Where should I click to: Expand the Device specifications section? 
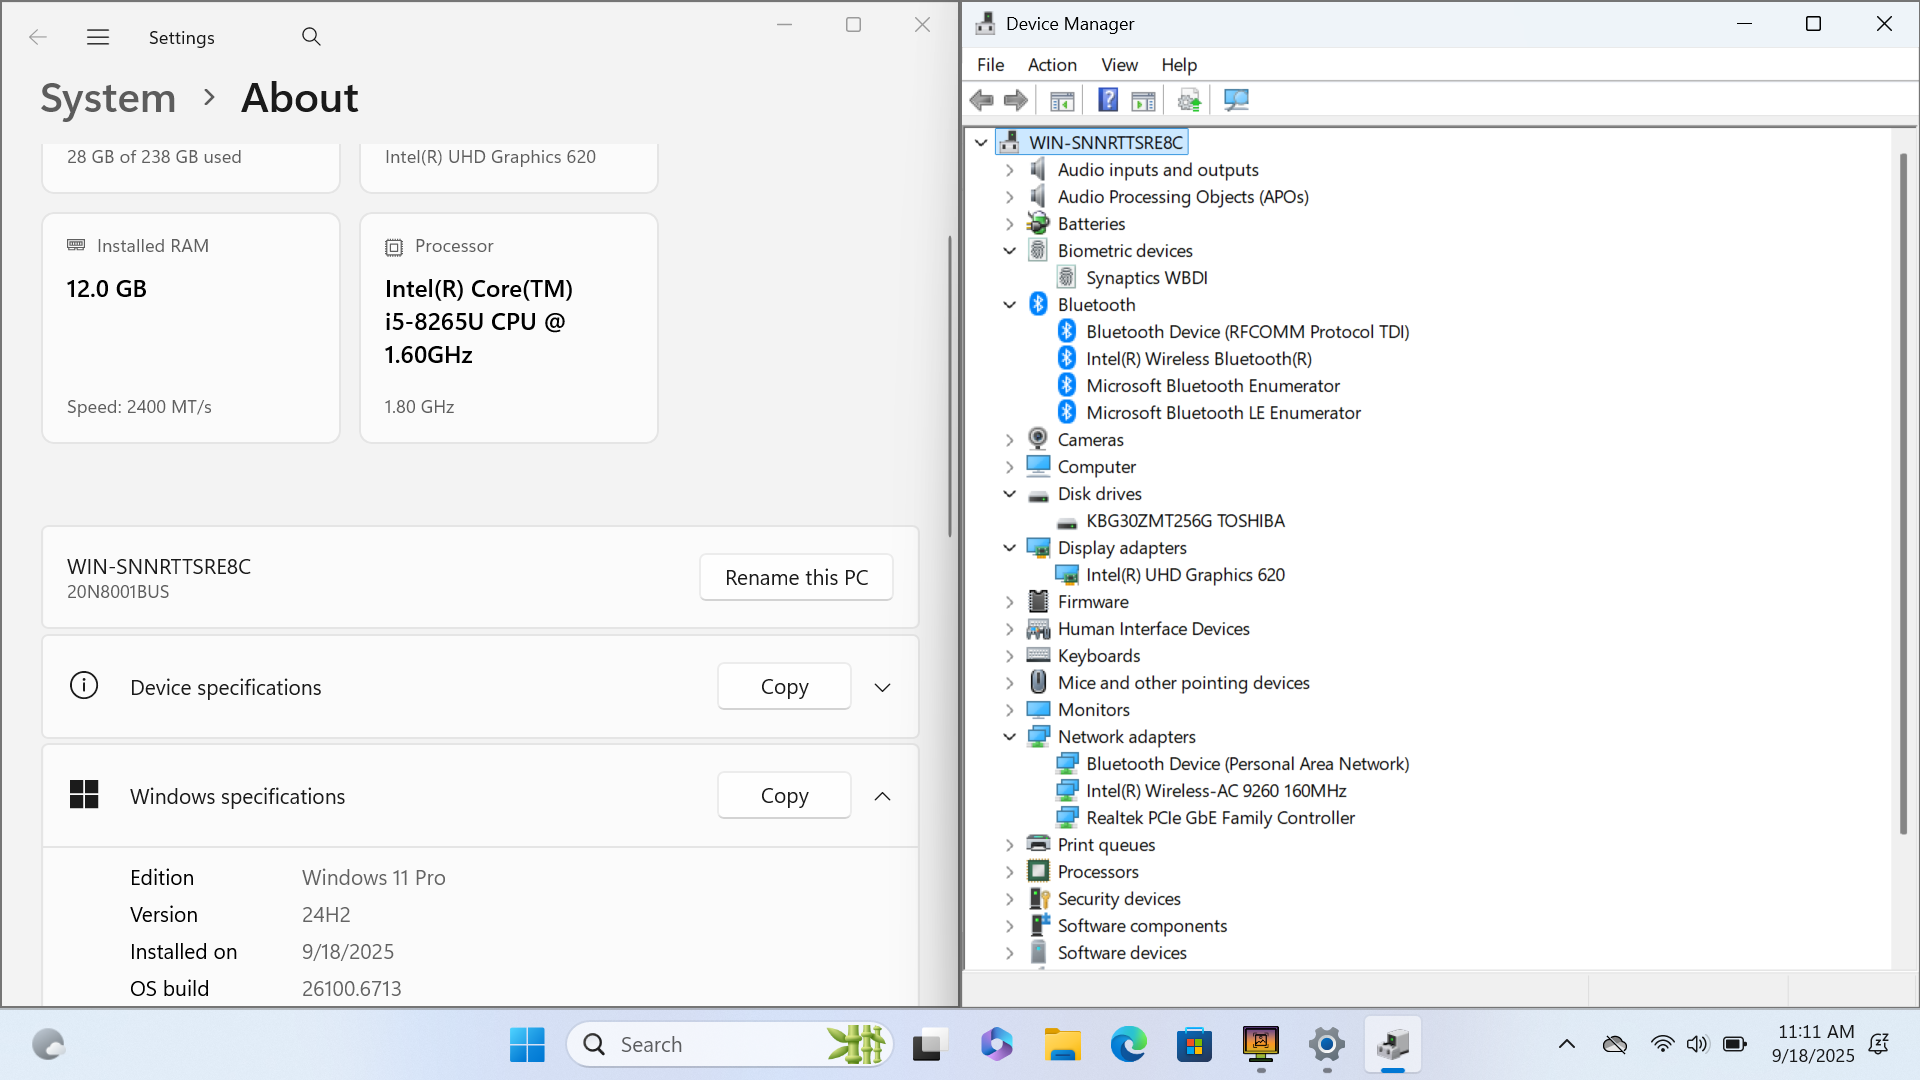point(882,688)
